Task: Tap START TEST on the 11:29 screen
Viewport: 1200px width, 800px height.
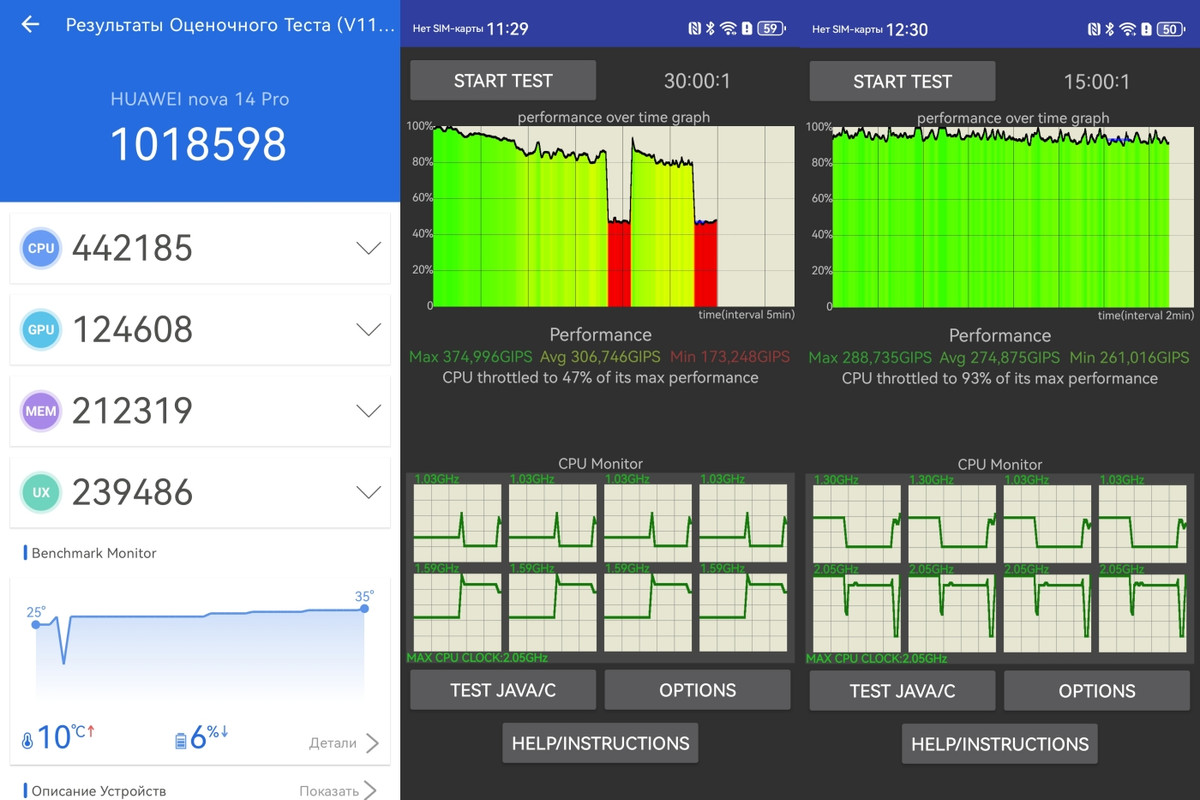Action: (x=503, y=81)
